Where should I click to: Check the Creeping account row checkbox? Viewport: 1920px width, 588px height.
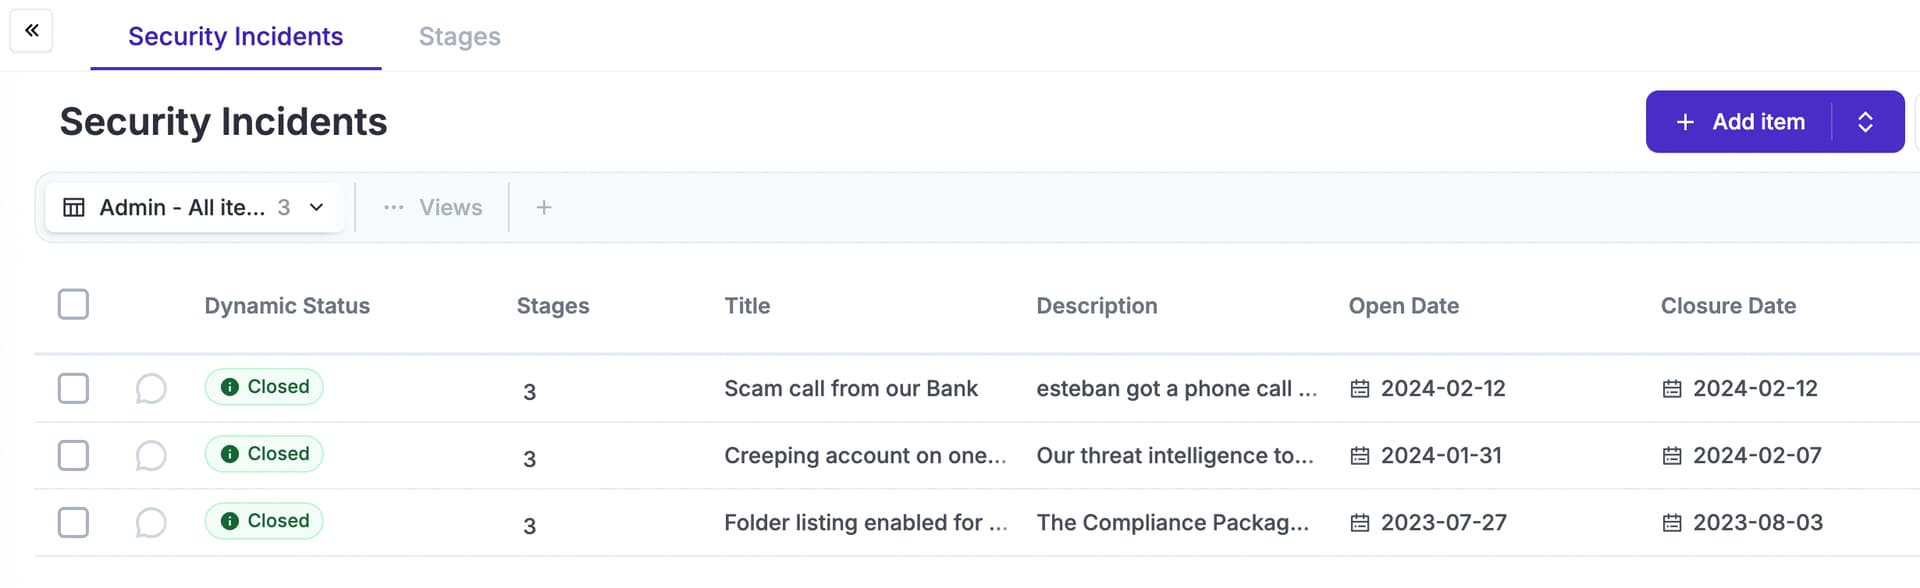[x=73, y=455]
